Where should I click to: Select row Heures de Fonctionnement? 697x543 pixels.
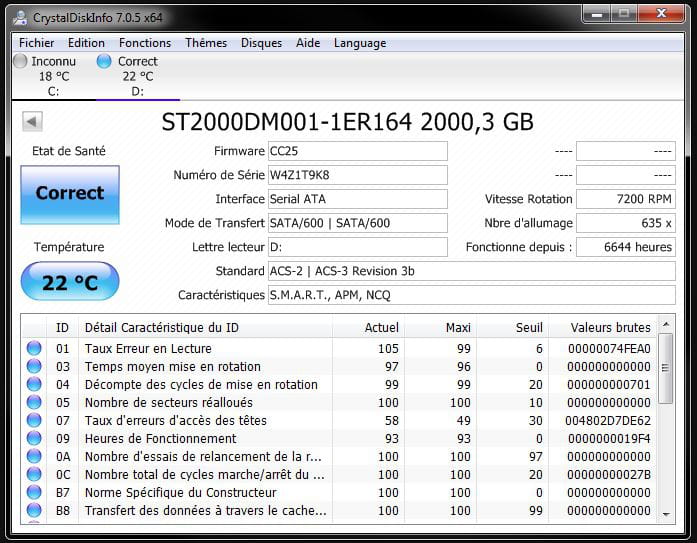(x=340, y=439)
